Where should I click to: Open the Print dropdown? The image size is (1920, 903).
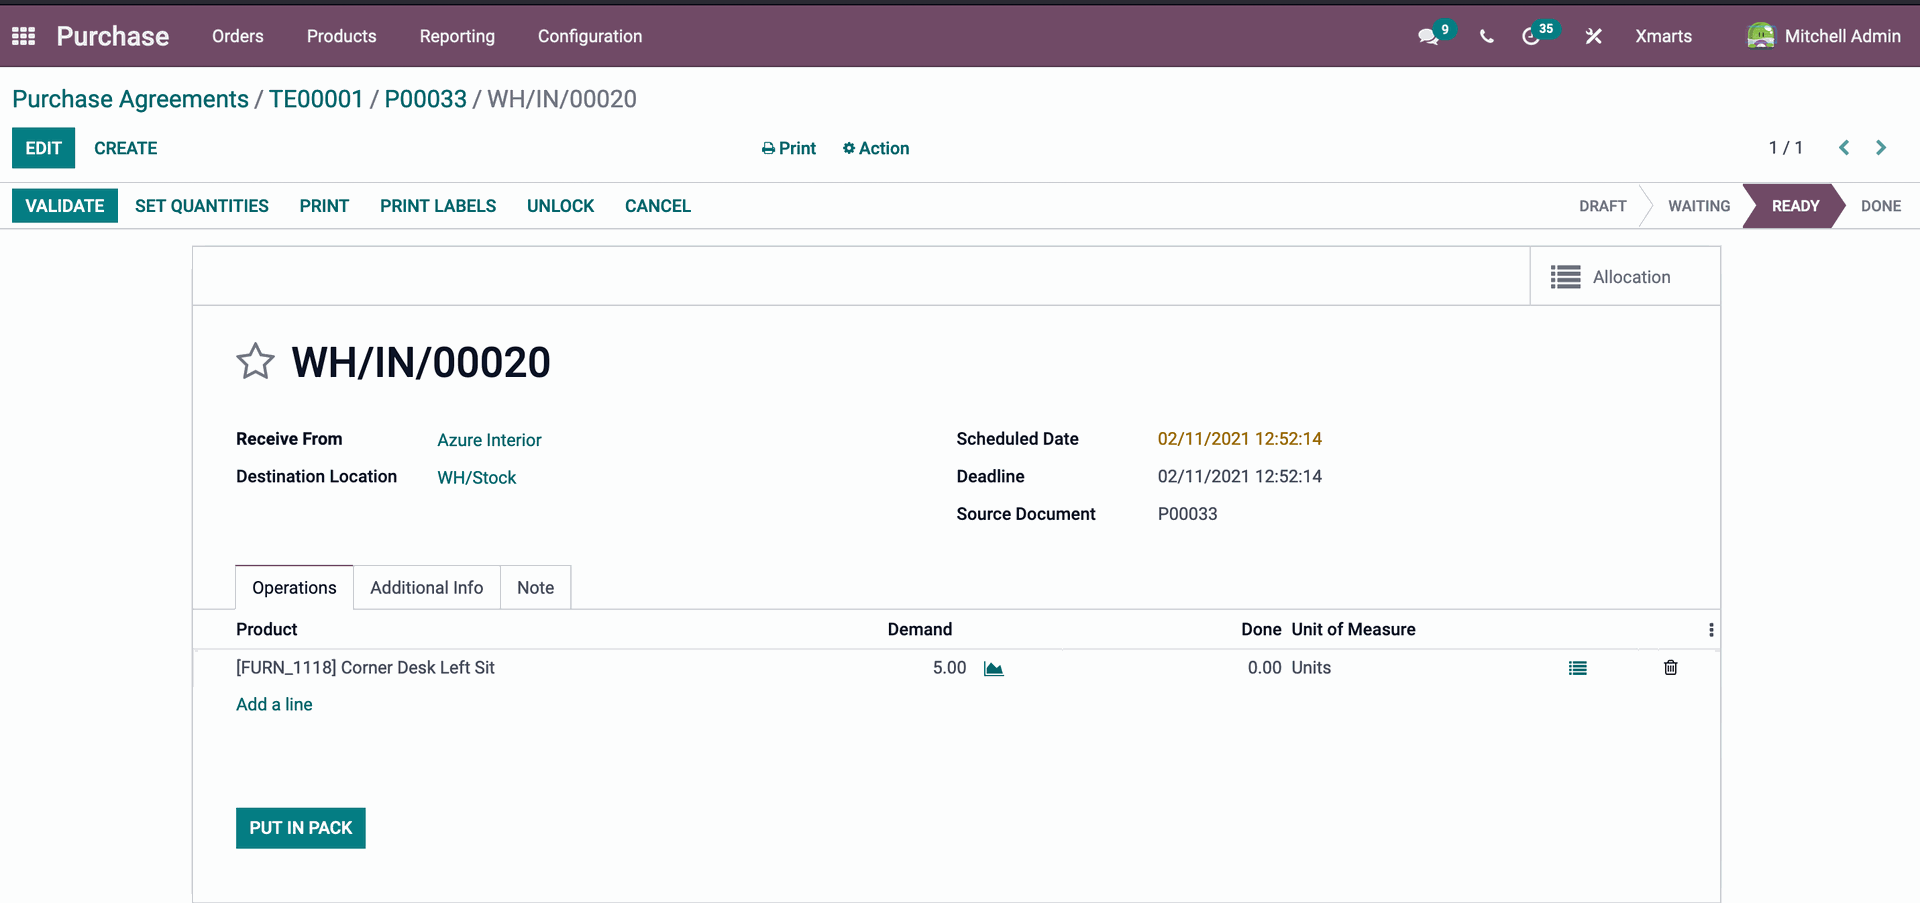click(x=789, y=148)
